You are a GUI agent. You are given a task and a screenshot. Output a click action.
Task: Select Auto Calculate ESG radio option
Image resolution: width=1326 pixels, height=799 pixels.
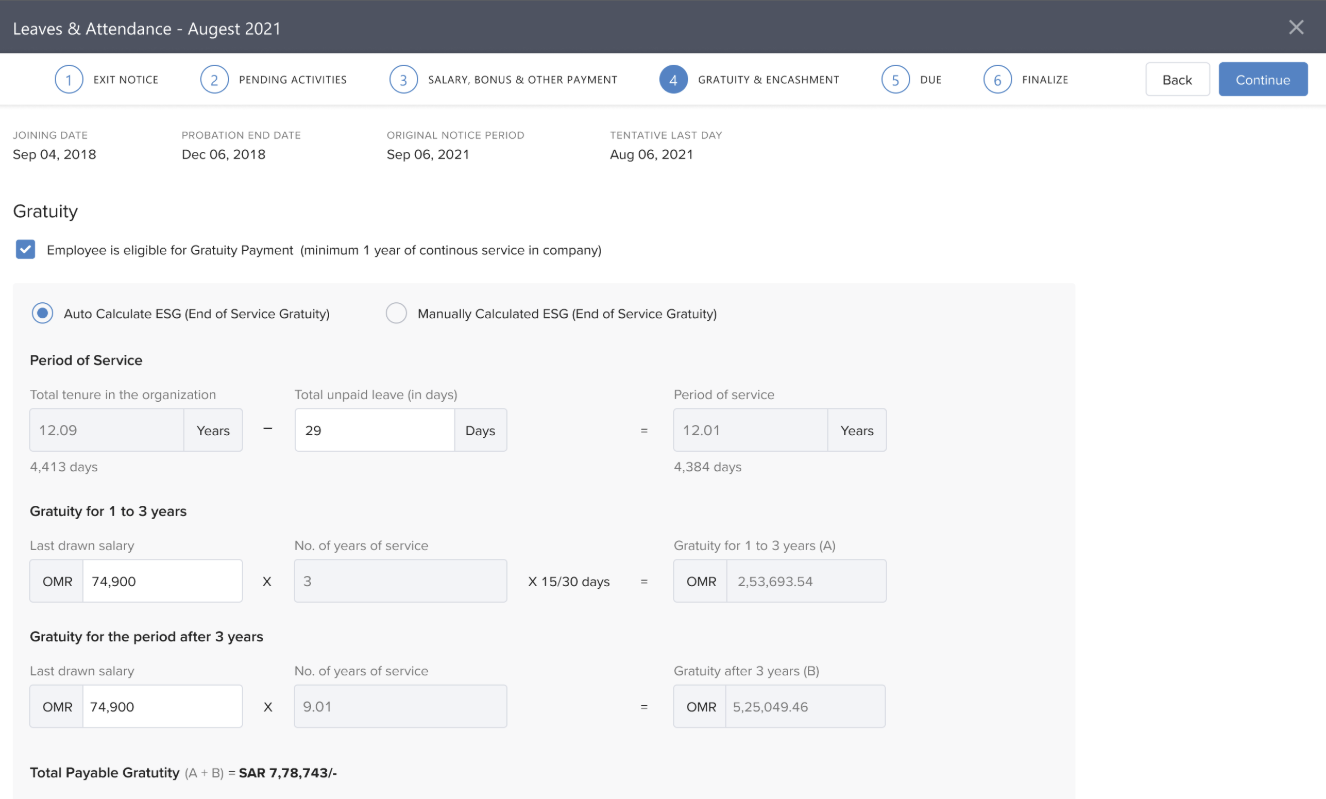click(x=42, y=314)
